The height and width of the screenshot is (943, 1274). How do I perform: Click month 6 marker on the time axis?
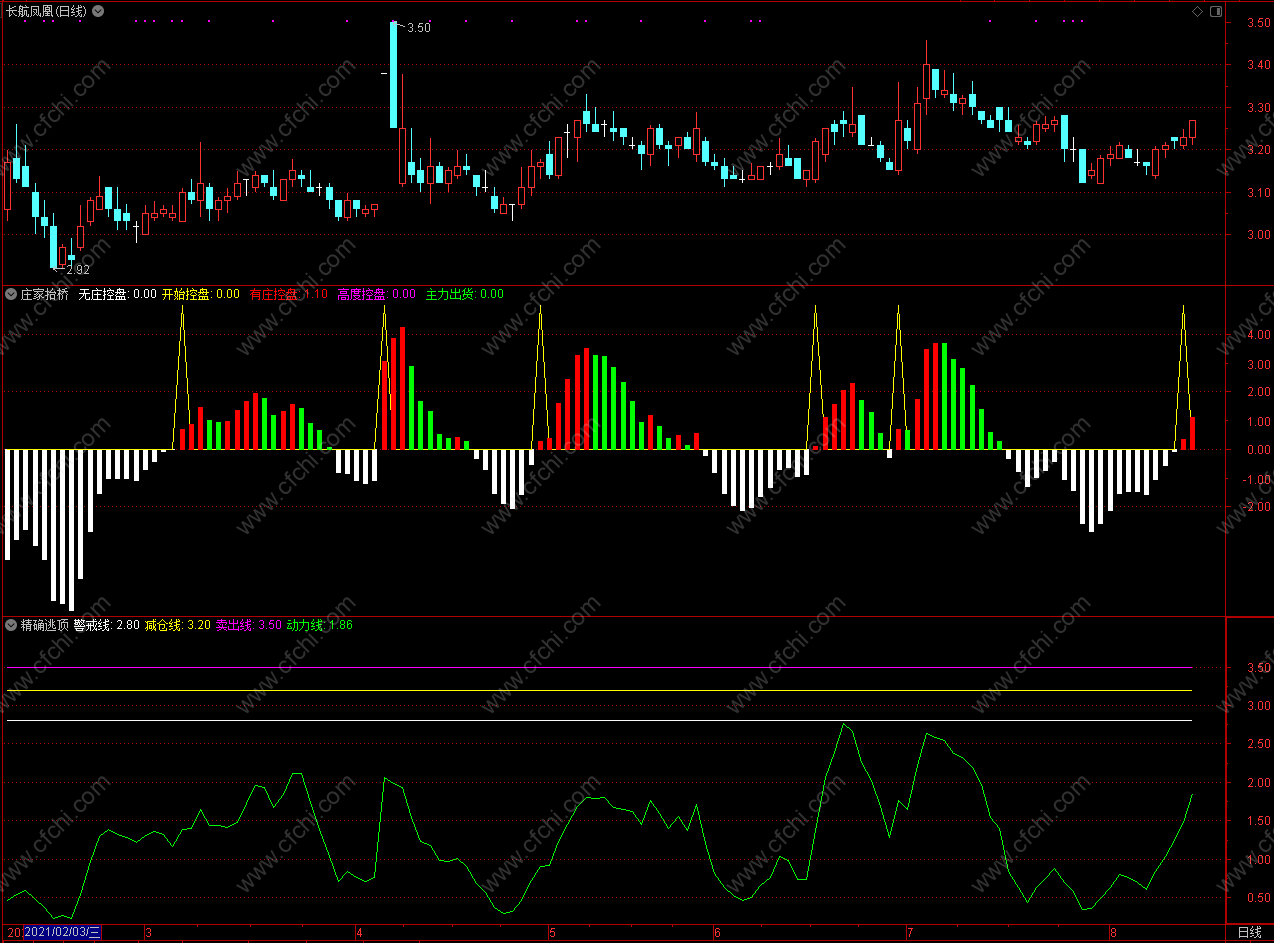point(717,933)
